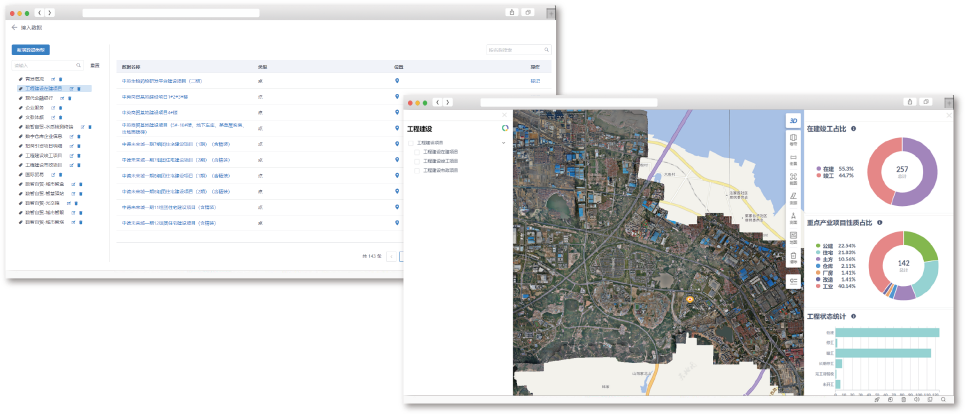965x414 pixels.
Task: Click back arrow in front window's browser bar
Action: pos(439,101)
